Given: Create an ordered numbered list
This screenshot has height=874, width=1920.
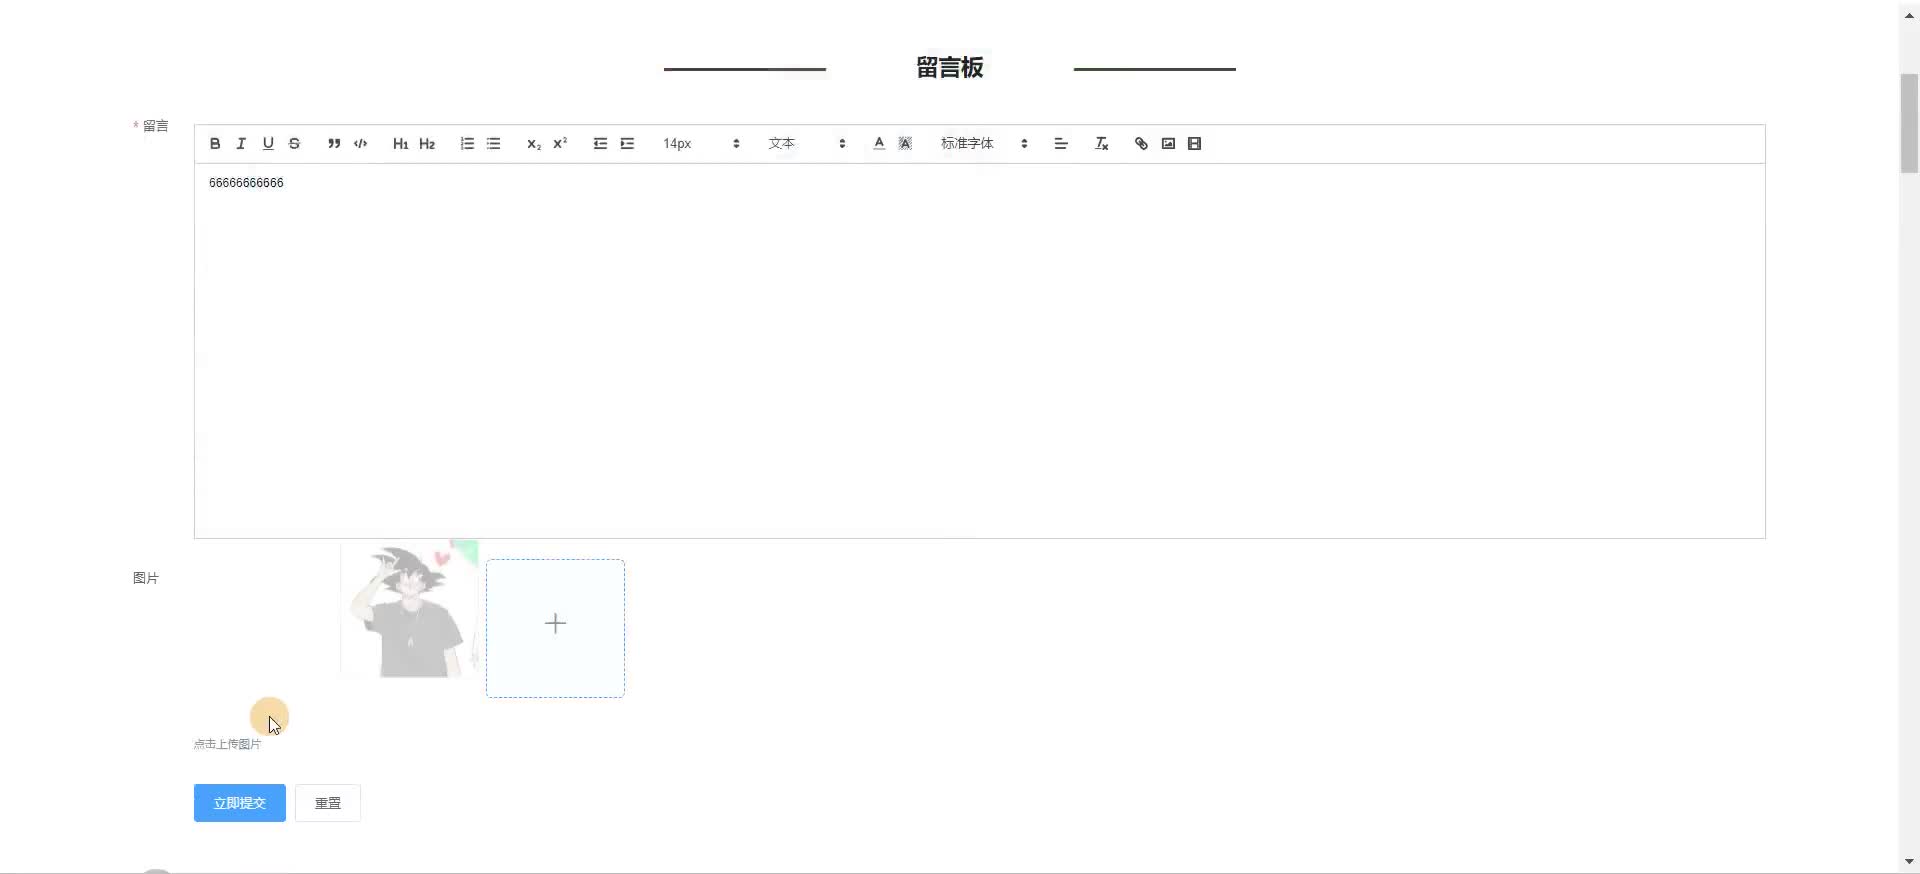Looking at the screenshot, I should click(x=467, y=144).
